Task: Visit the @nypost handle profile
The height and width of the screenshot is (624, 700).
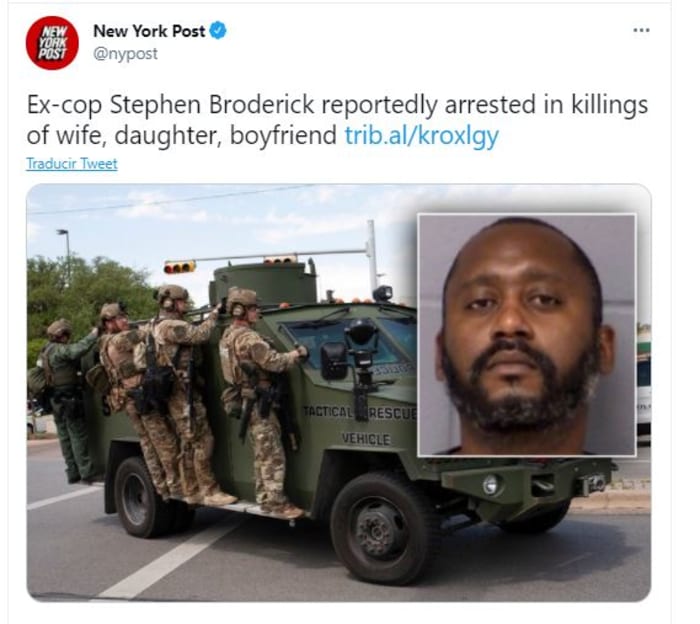Action: pyautogui.click(x=125, y=54)
